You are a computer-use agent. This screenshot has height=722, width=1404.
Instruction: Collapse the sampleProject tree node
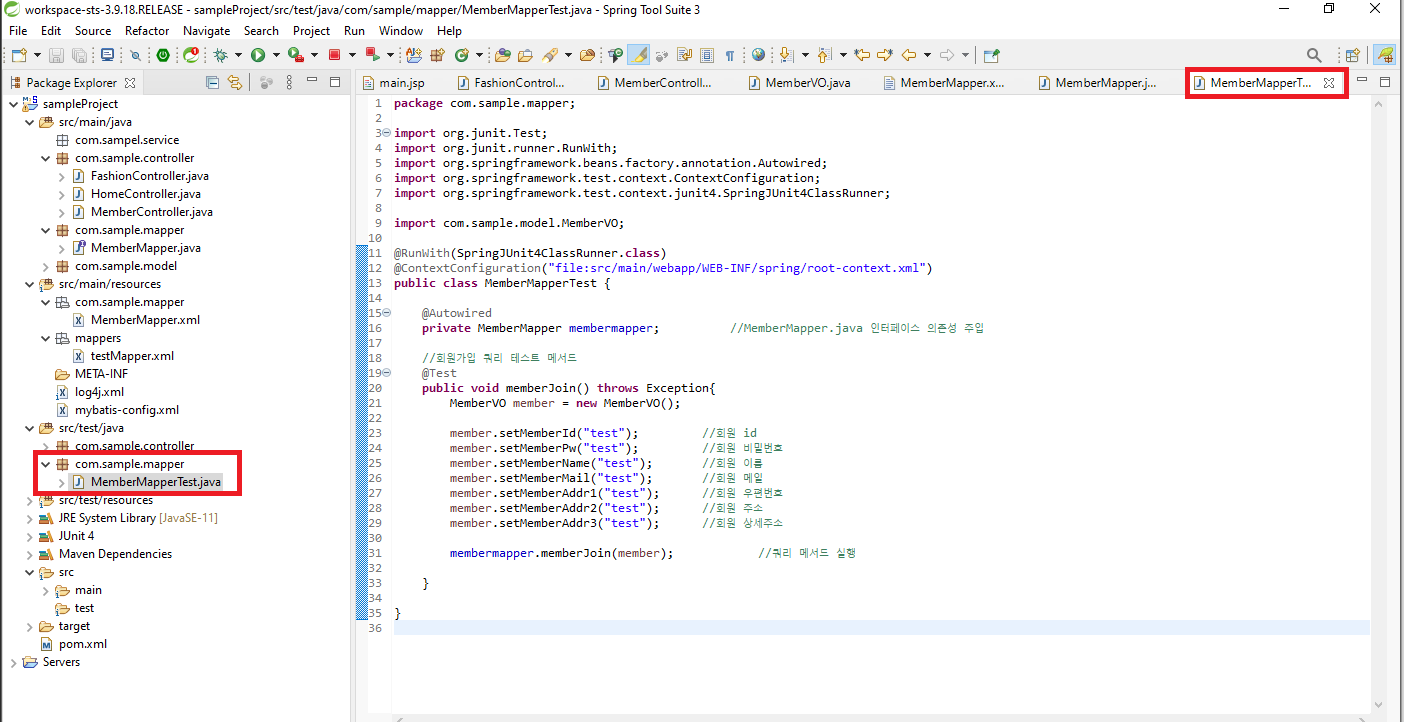(13, 104)
